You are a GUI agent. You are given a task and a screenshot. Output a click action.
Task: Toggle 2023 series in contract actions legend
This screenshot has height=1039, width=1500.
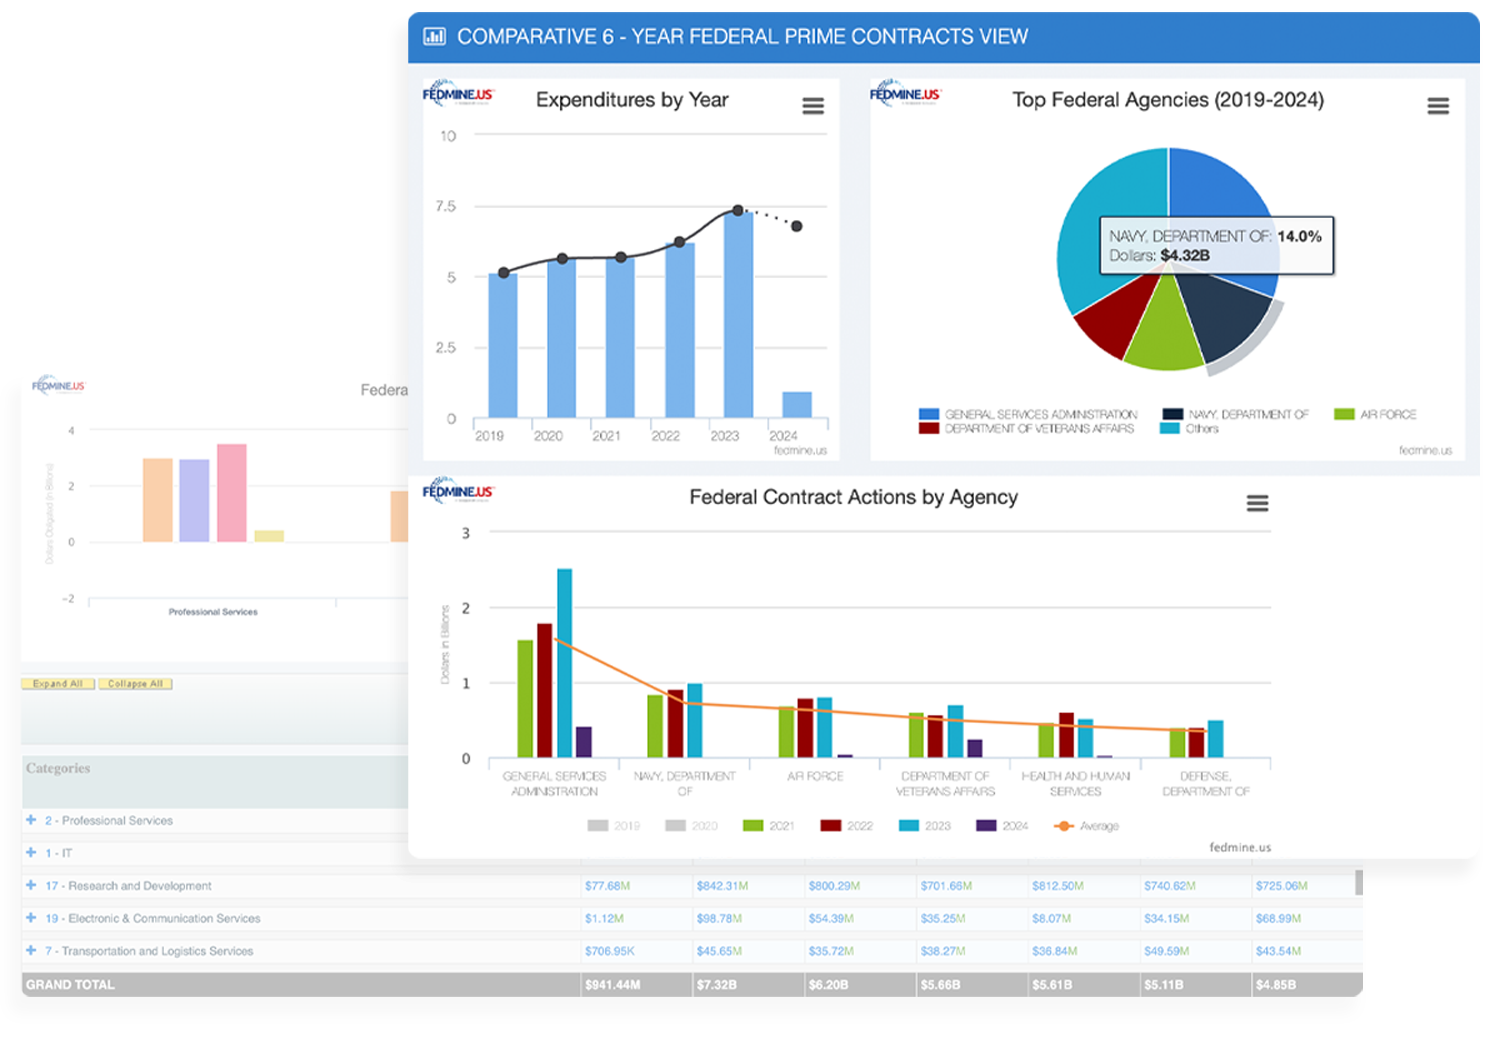pos(925,826)
